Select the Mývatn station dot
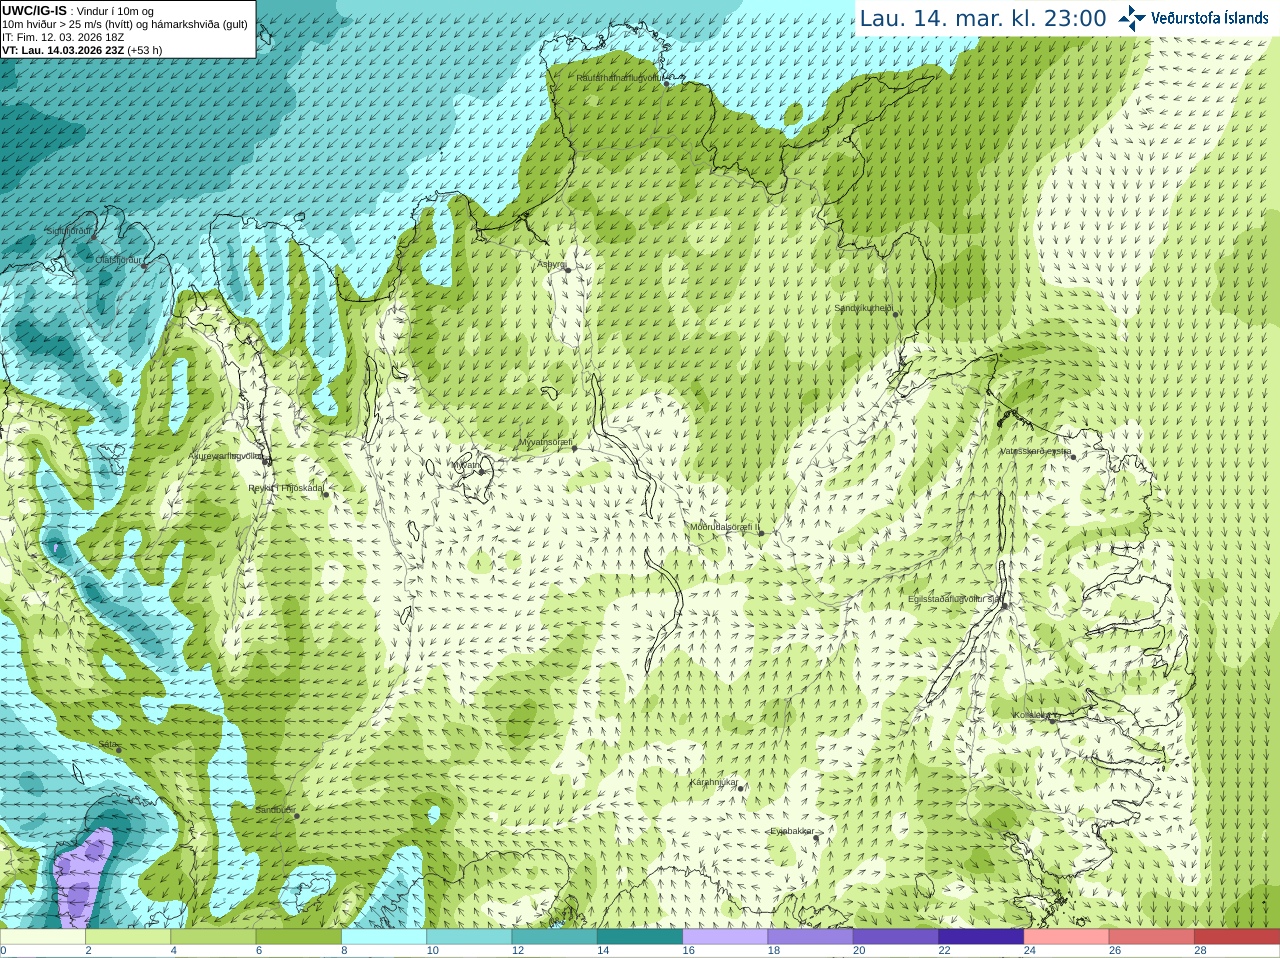 coord(481,471)
